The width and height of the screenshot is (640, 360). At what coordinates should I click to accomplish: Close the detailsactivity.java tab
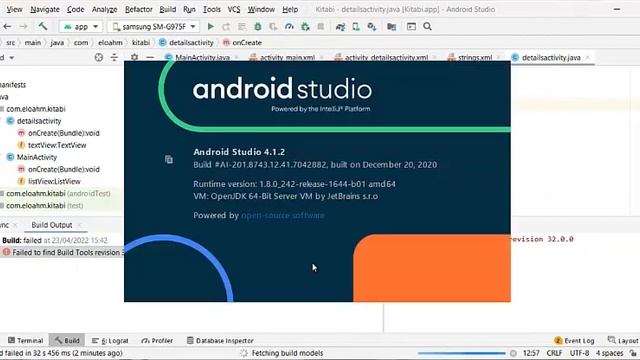point(588,58)
